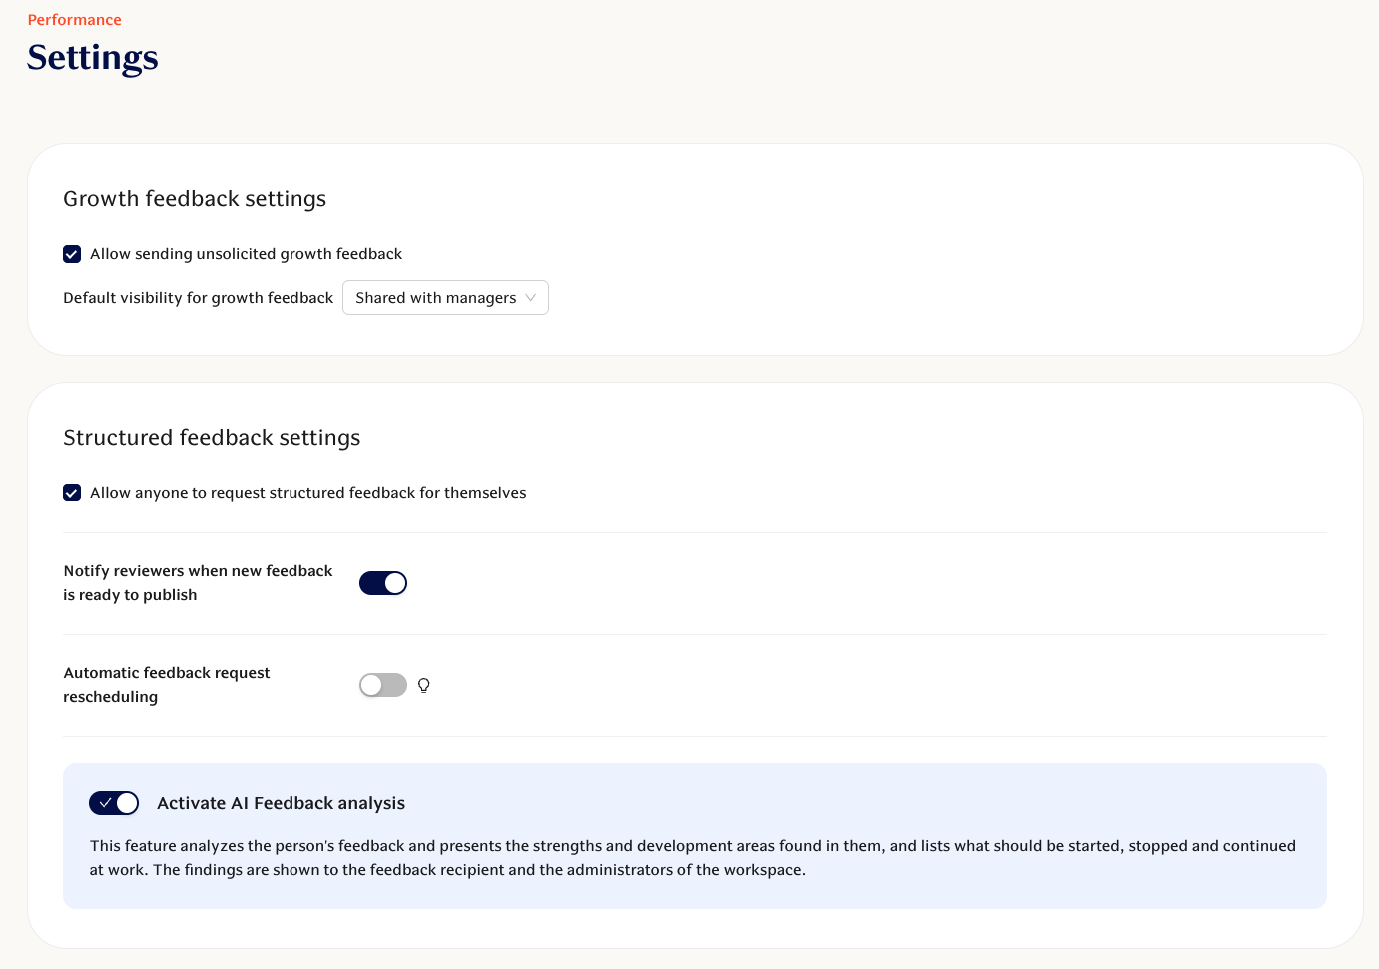Turn off Activate AI Feedback analysis switch
The width and height of the screenshot is (1379, 969).
pos(114,803)
